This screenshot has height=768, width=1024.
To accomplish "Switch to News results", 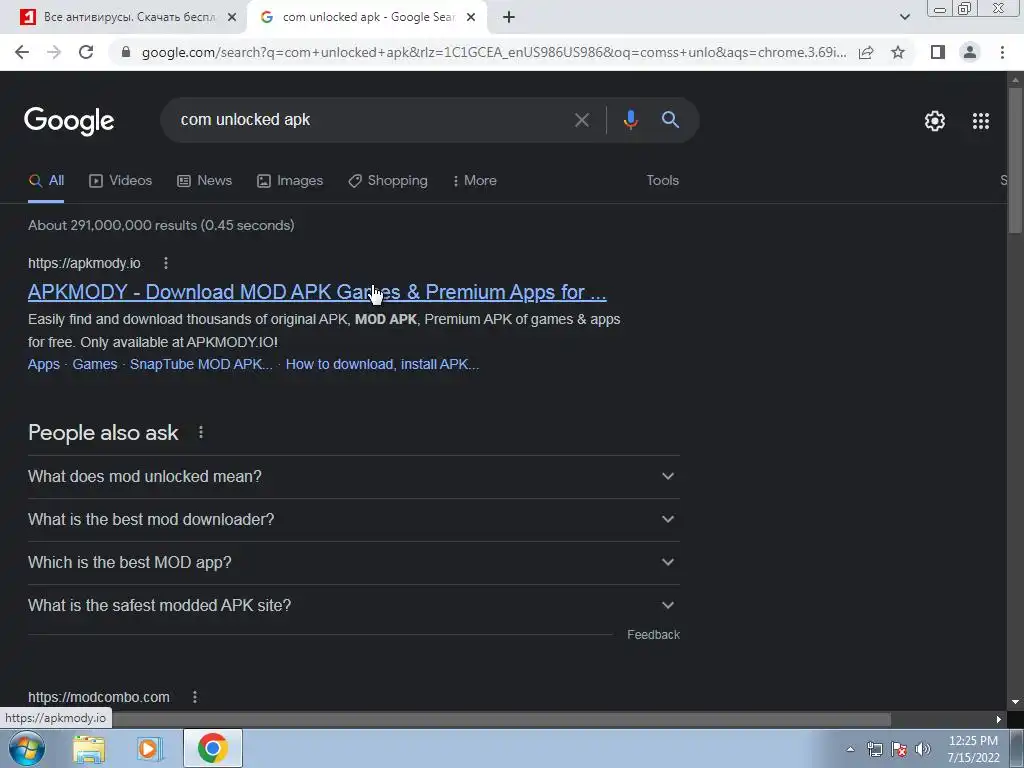I will 204,181.
